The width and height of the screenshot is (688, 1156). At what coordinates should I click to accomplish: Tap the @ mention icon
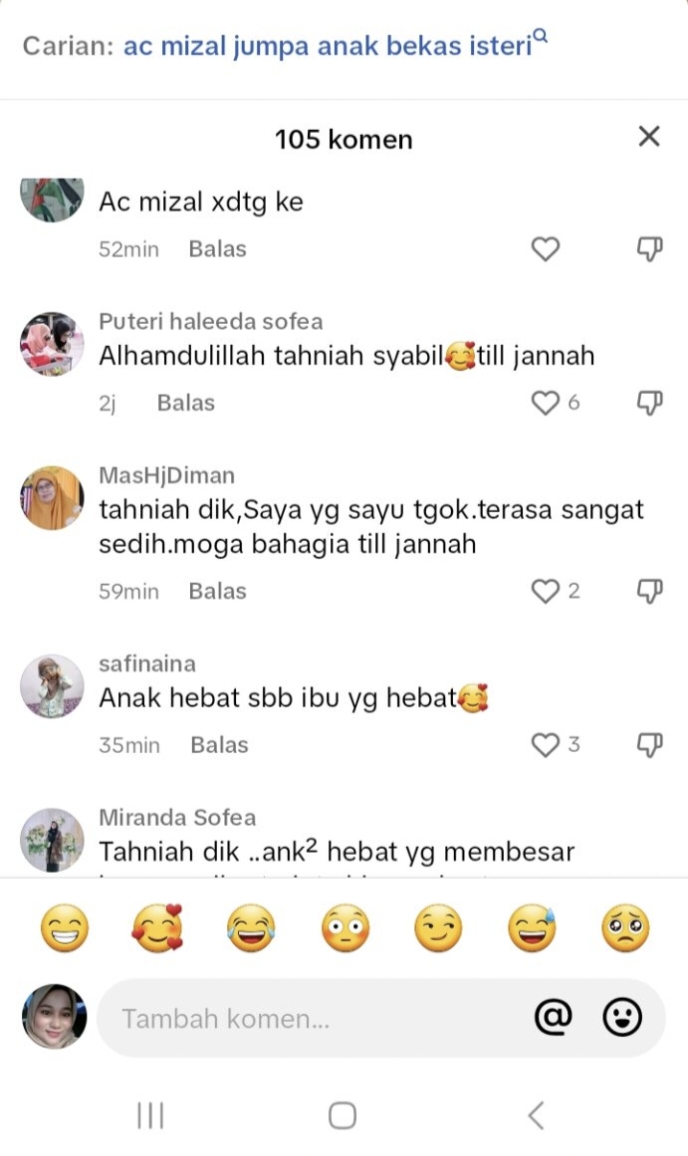point(553,1017)
